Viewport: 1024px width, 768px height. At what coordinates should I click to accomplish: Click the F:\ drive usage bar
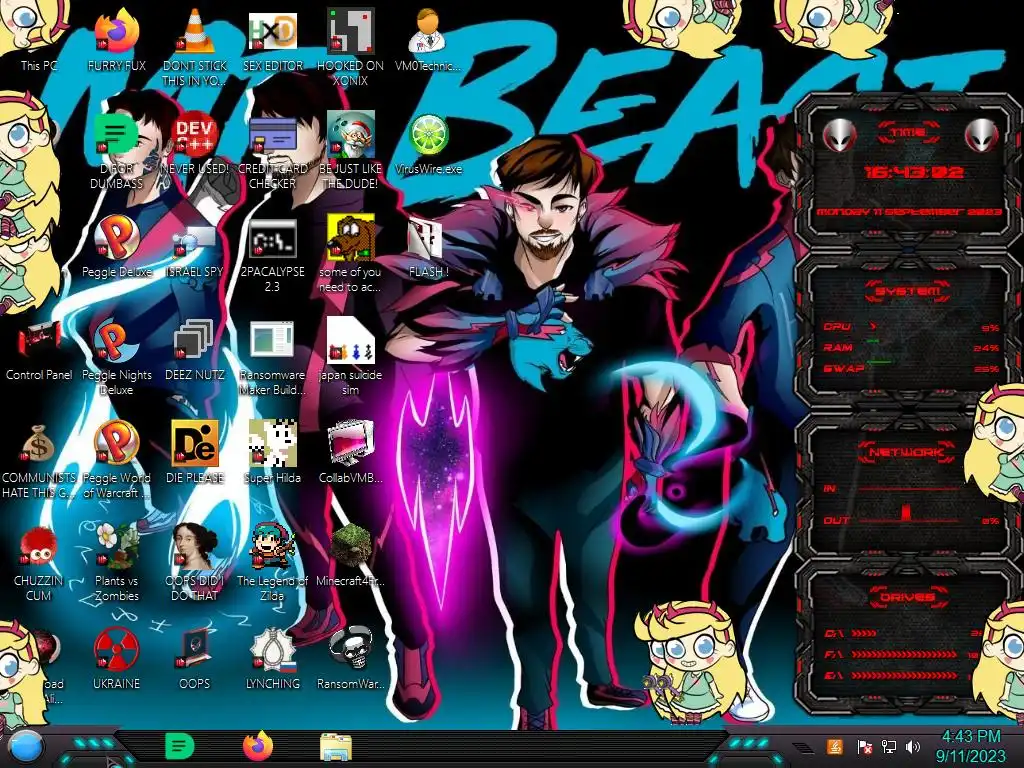[x=904, y=654]
